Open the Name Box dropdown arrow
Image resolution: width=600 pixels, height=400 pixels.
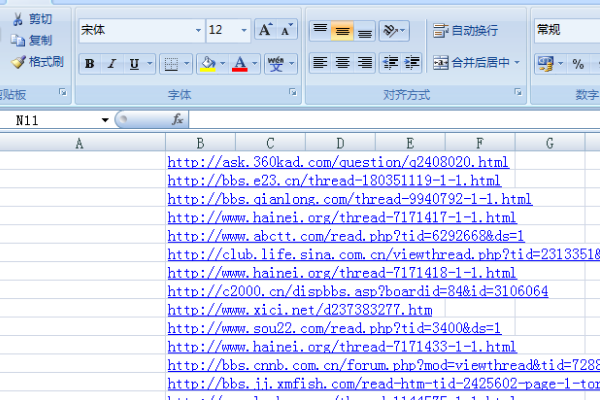105,120
